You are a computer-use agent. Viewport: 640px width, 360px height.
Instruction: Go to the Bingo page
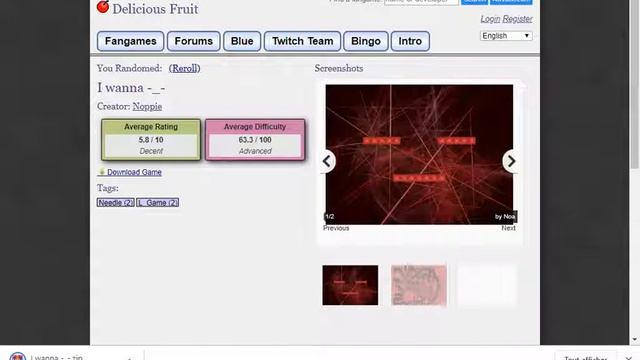point(366,41)
